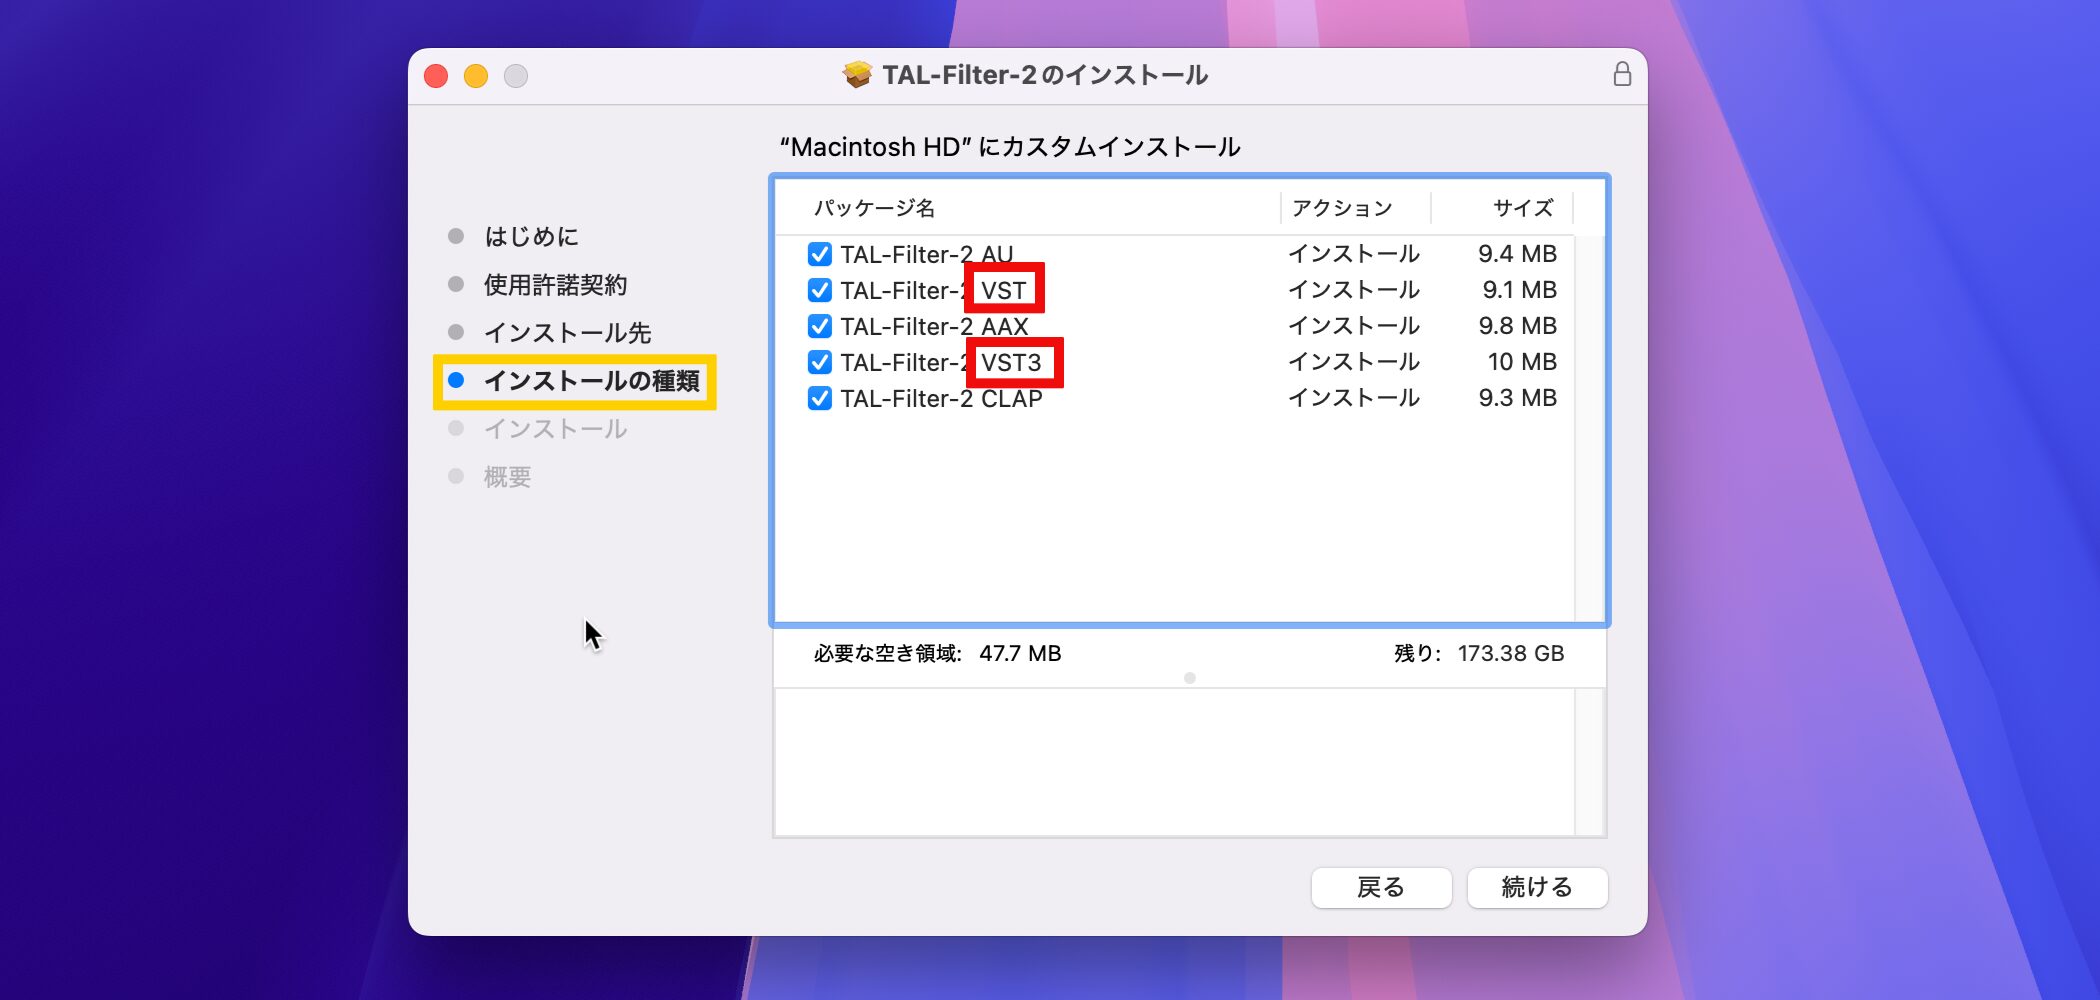Click the アクション column header

pos(1342,208)
